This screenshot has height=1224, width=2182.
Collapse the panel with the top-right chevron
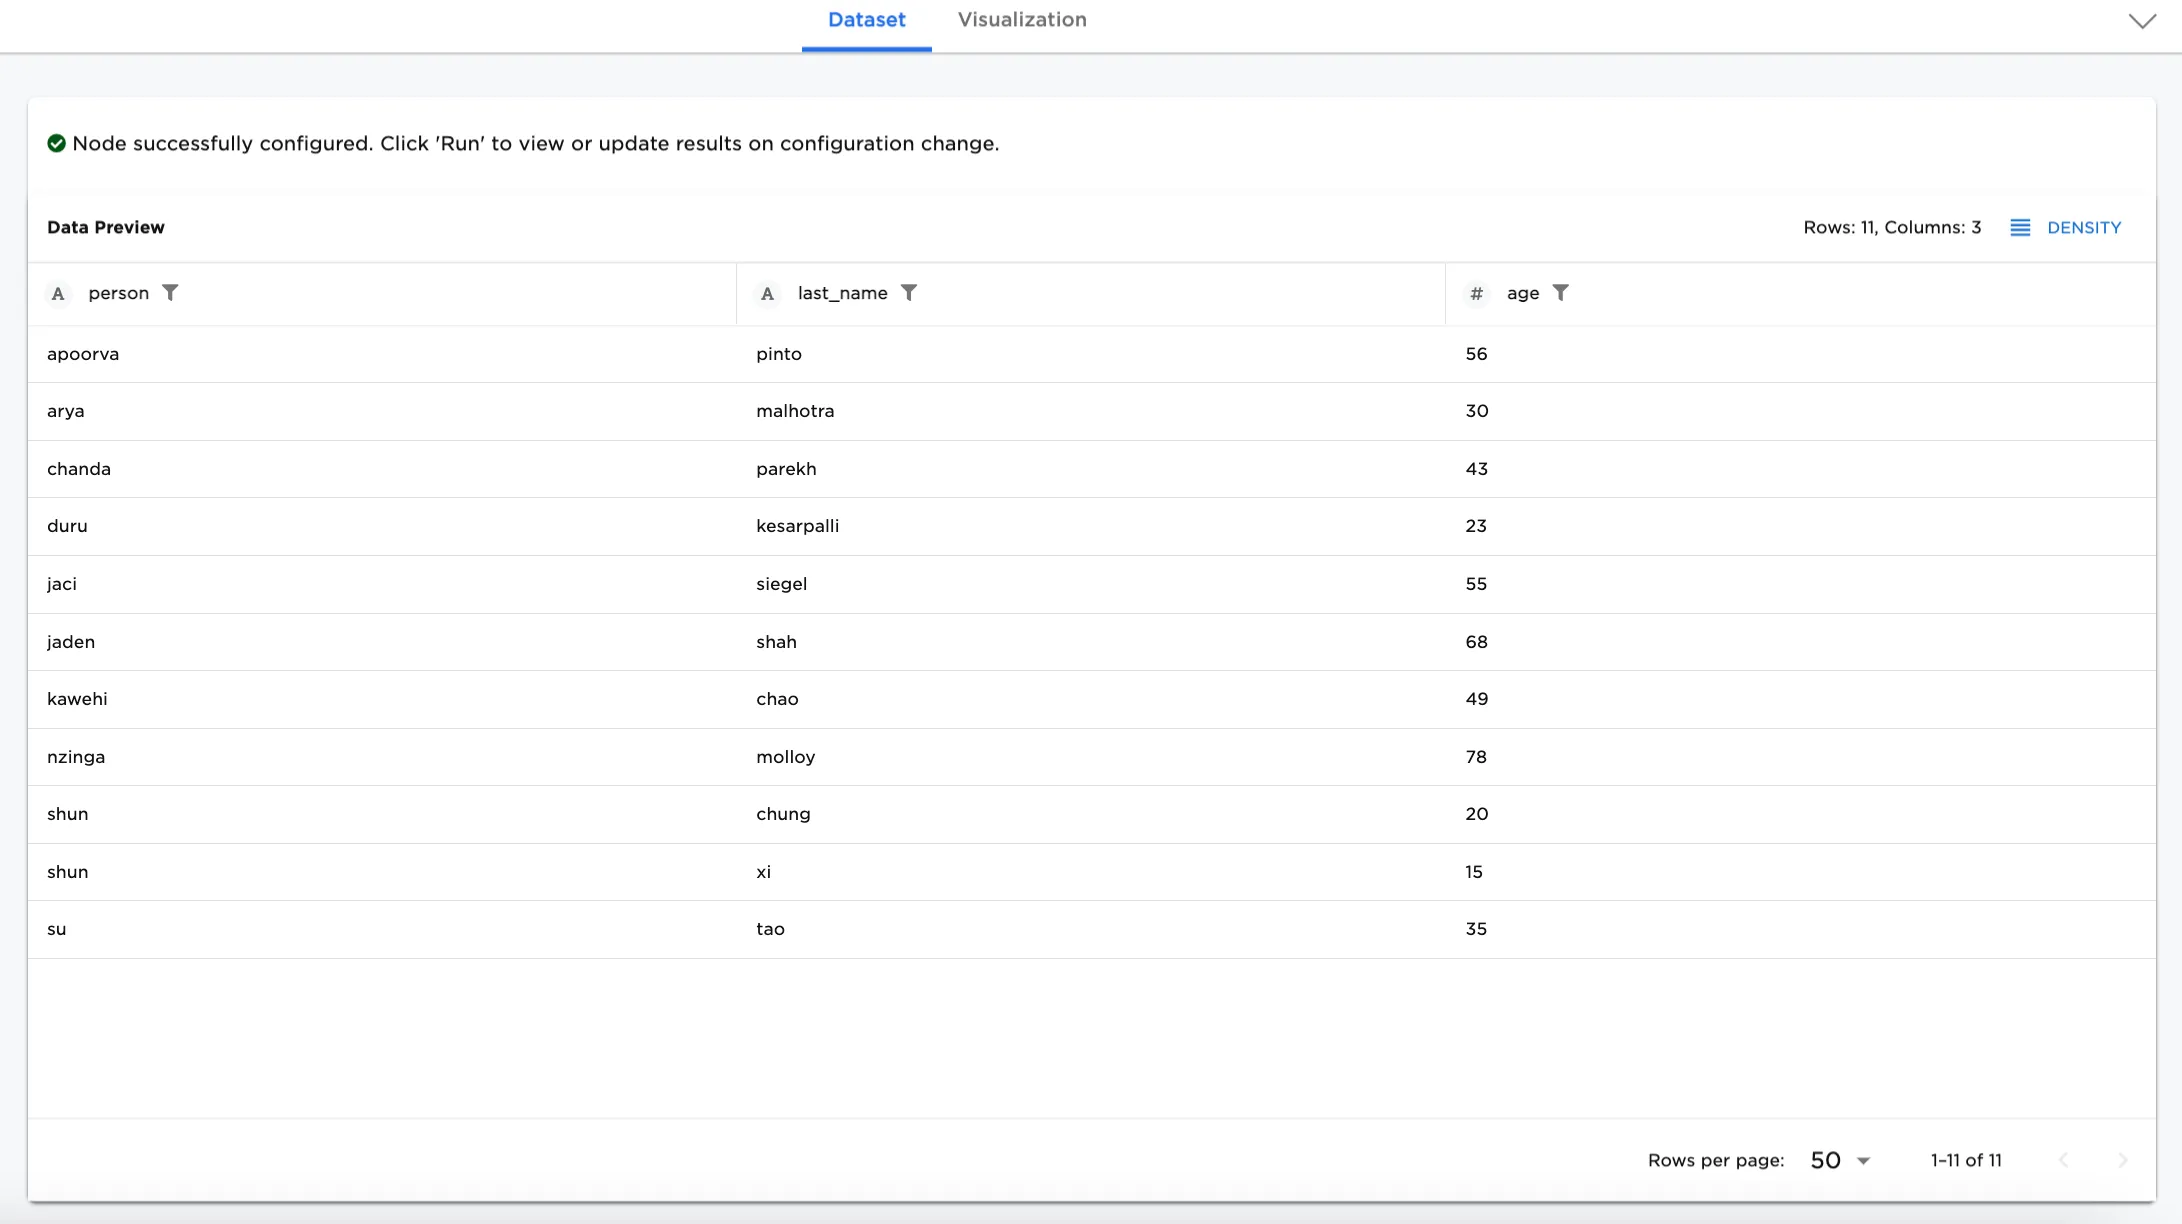[2141, 20]
